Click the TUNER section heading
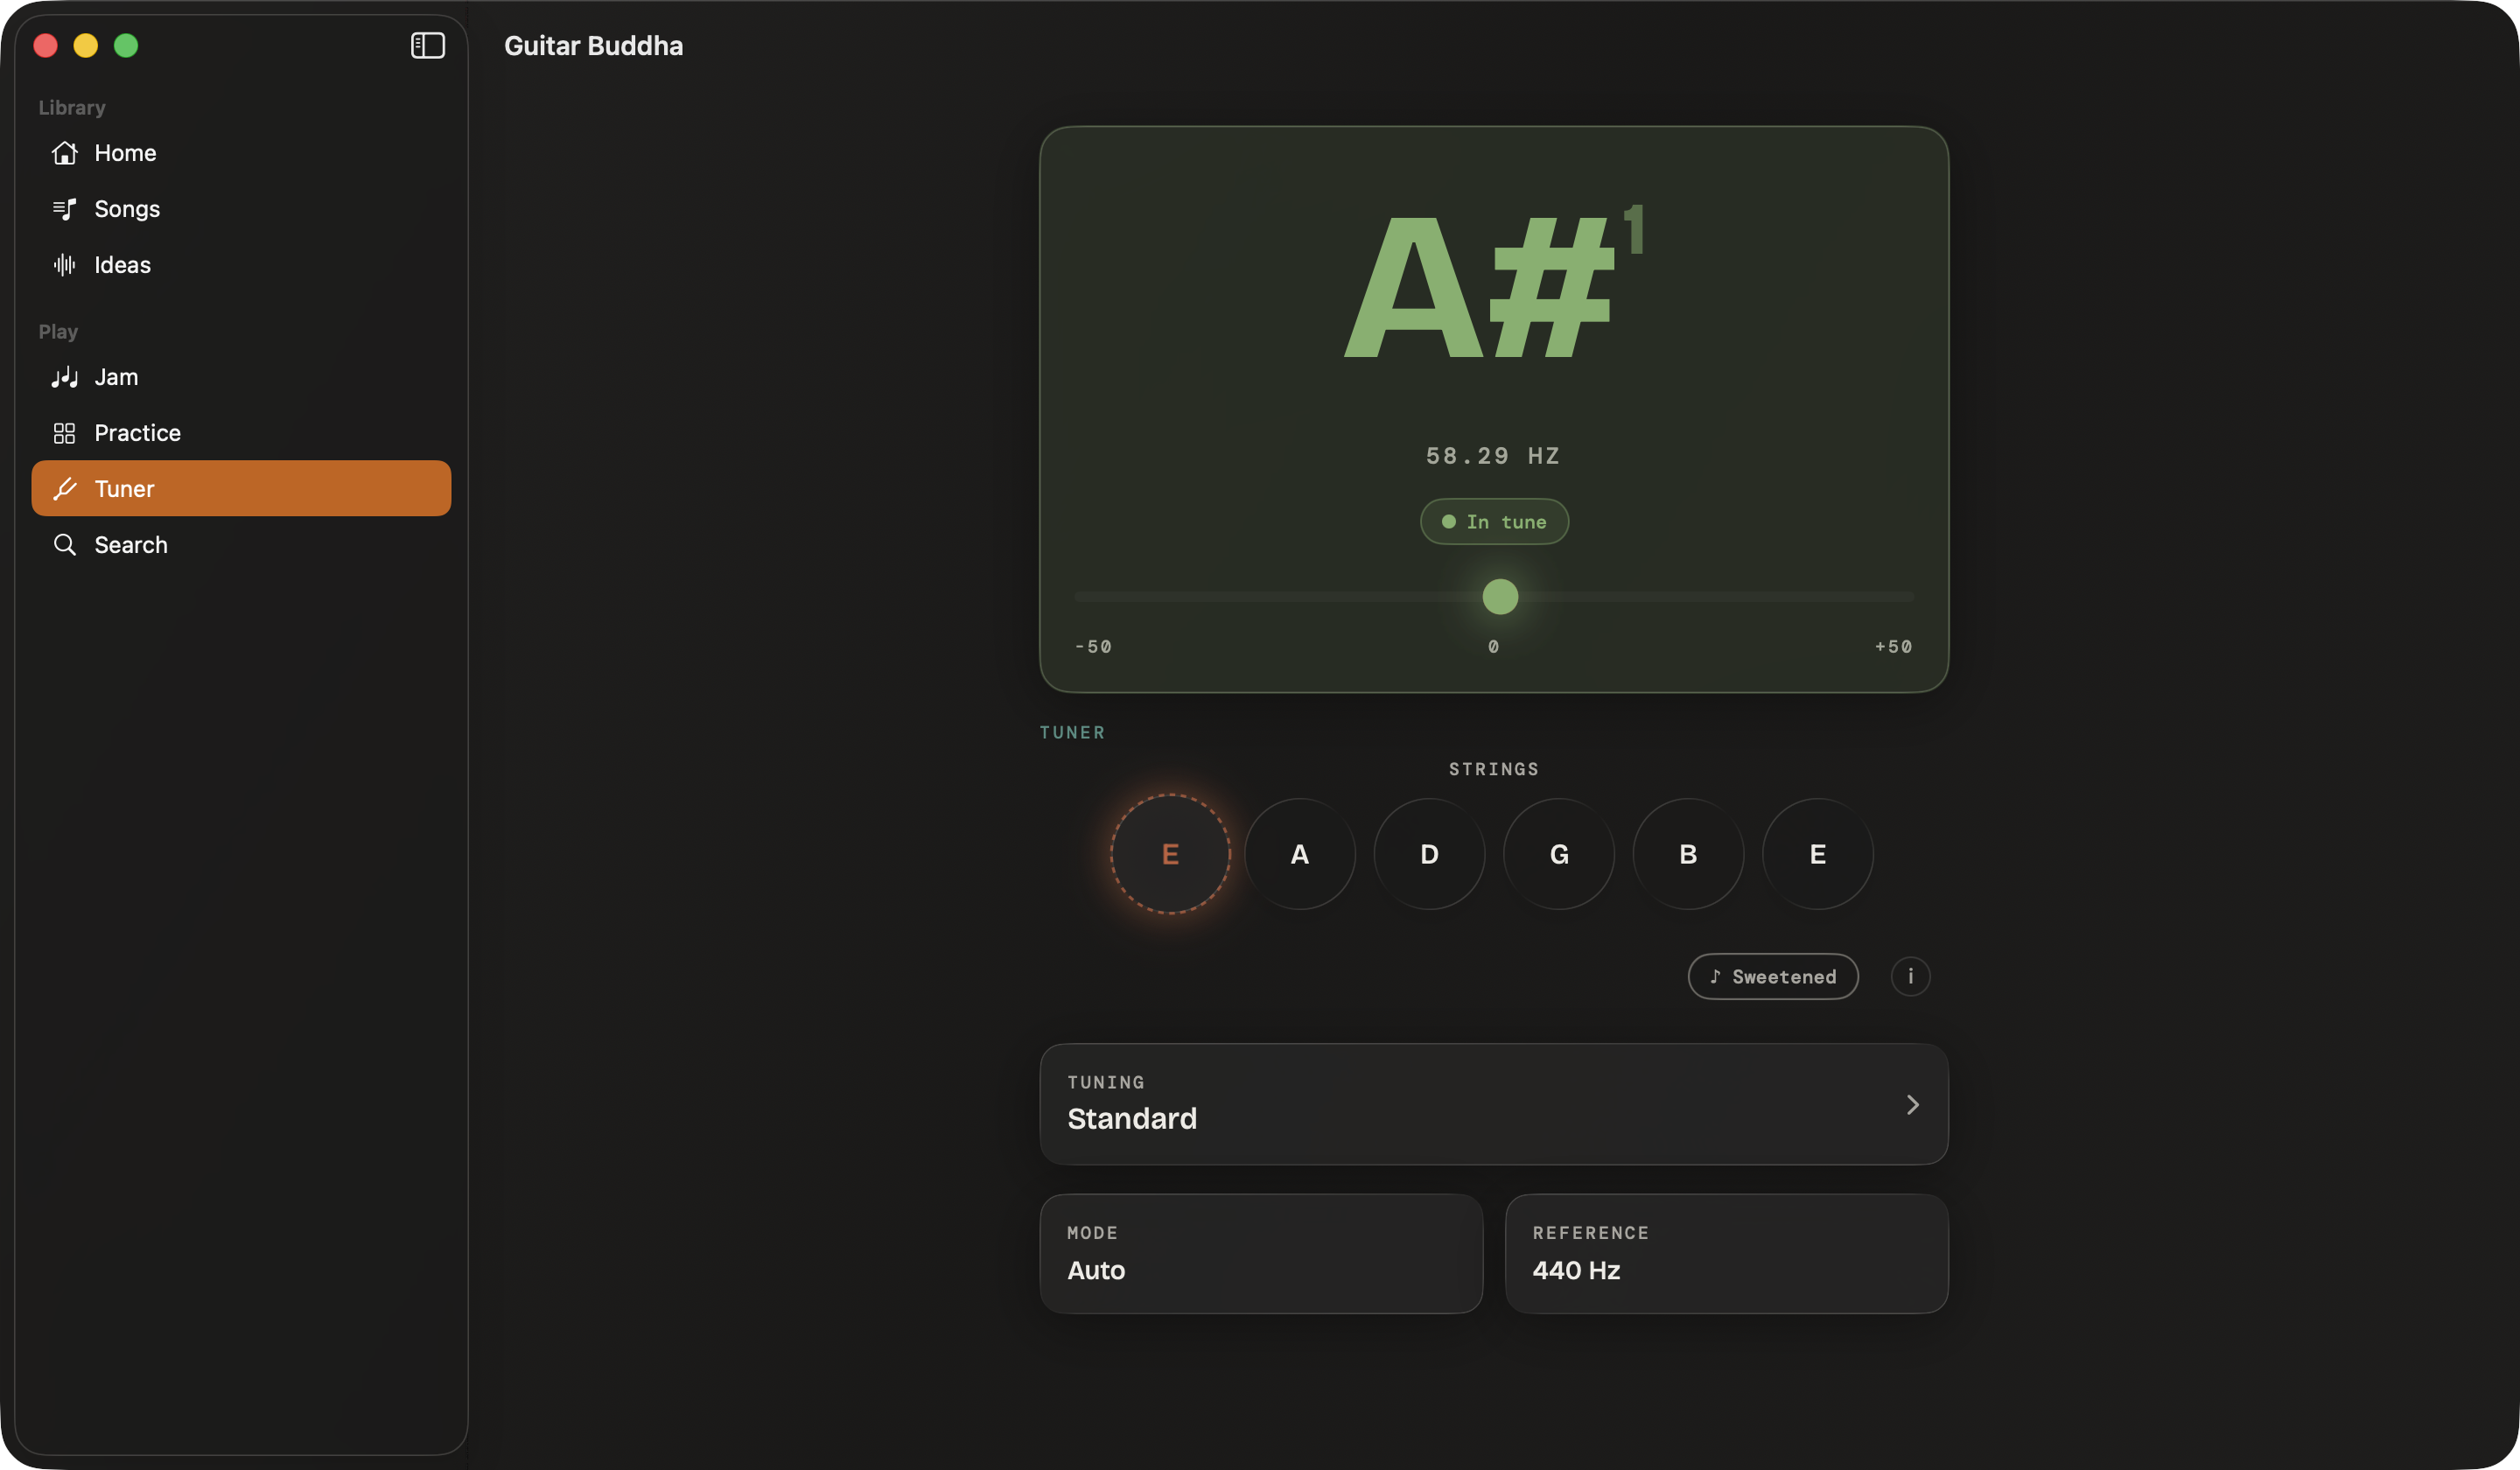Screen dimensions: 2520x1470 [1072, 732]
